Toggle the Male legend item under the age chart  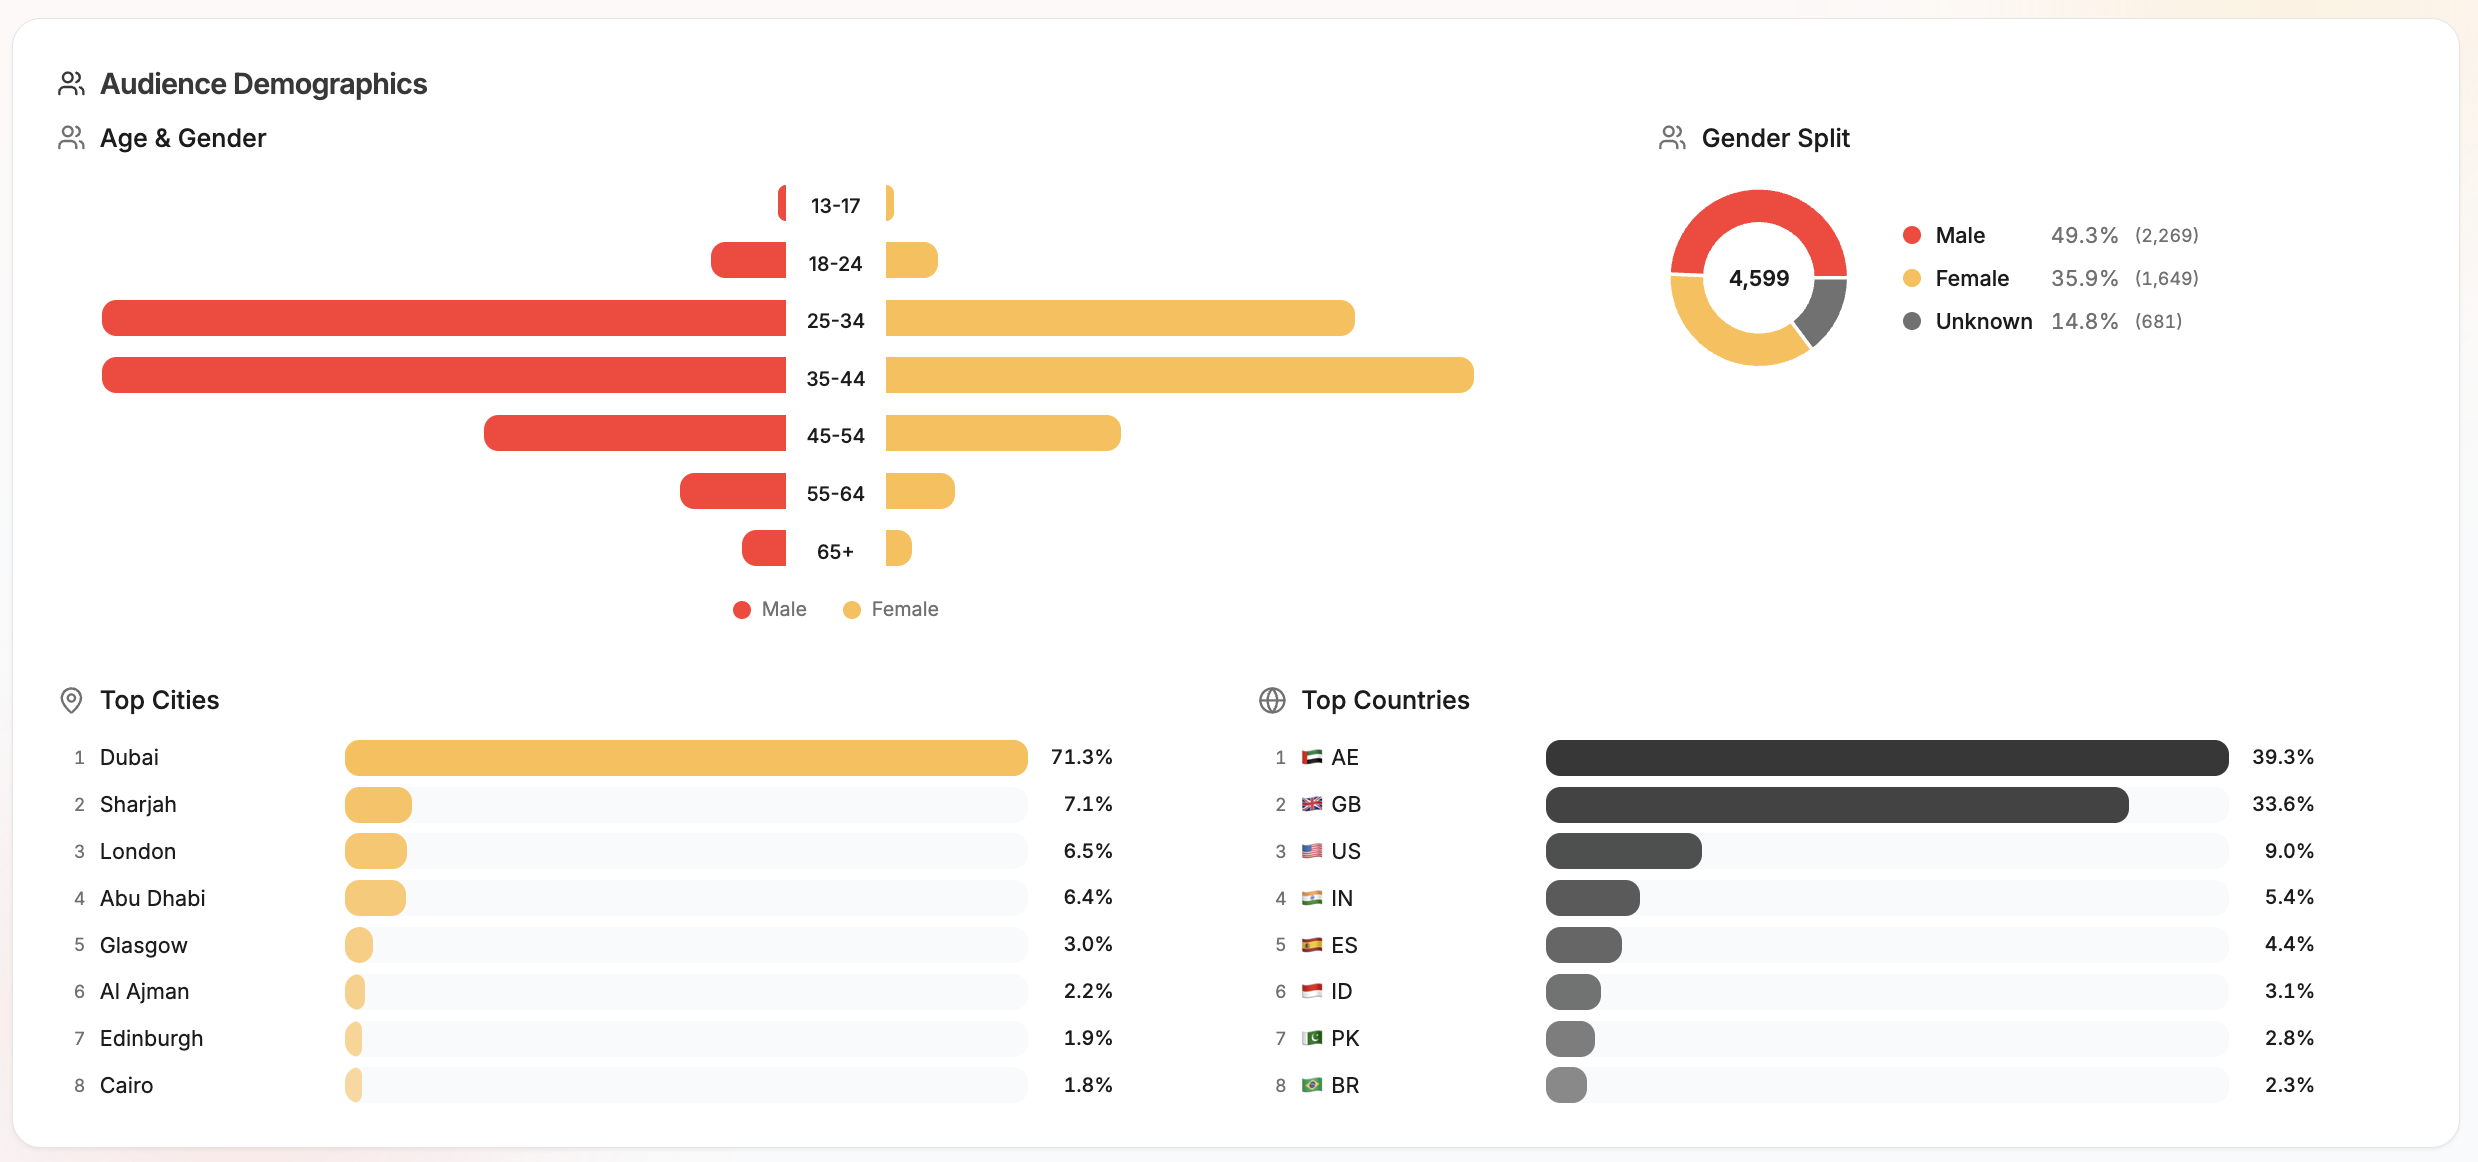770,610
